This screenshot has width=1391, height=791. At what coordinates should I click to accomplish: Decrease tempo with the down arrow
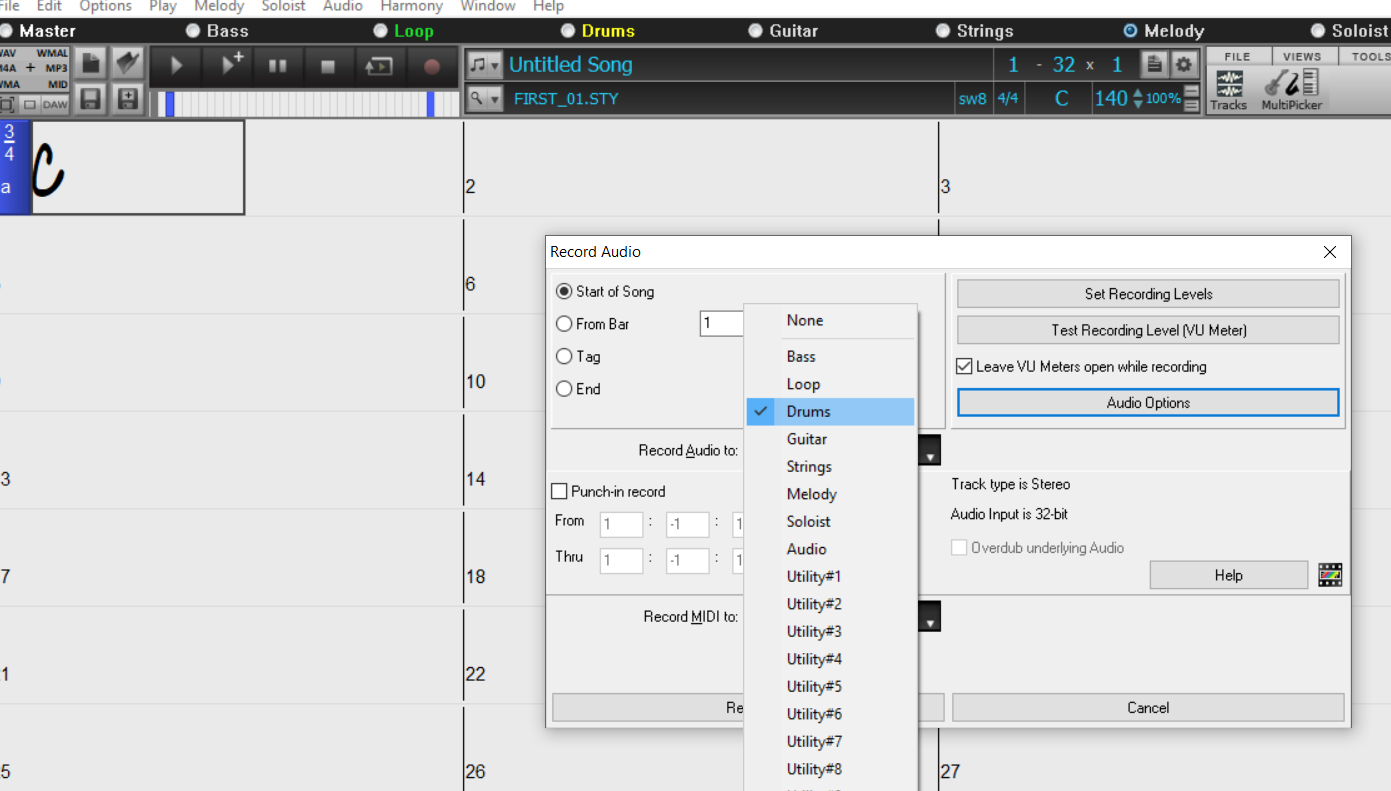point(1137,104)
